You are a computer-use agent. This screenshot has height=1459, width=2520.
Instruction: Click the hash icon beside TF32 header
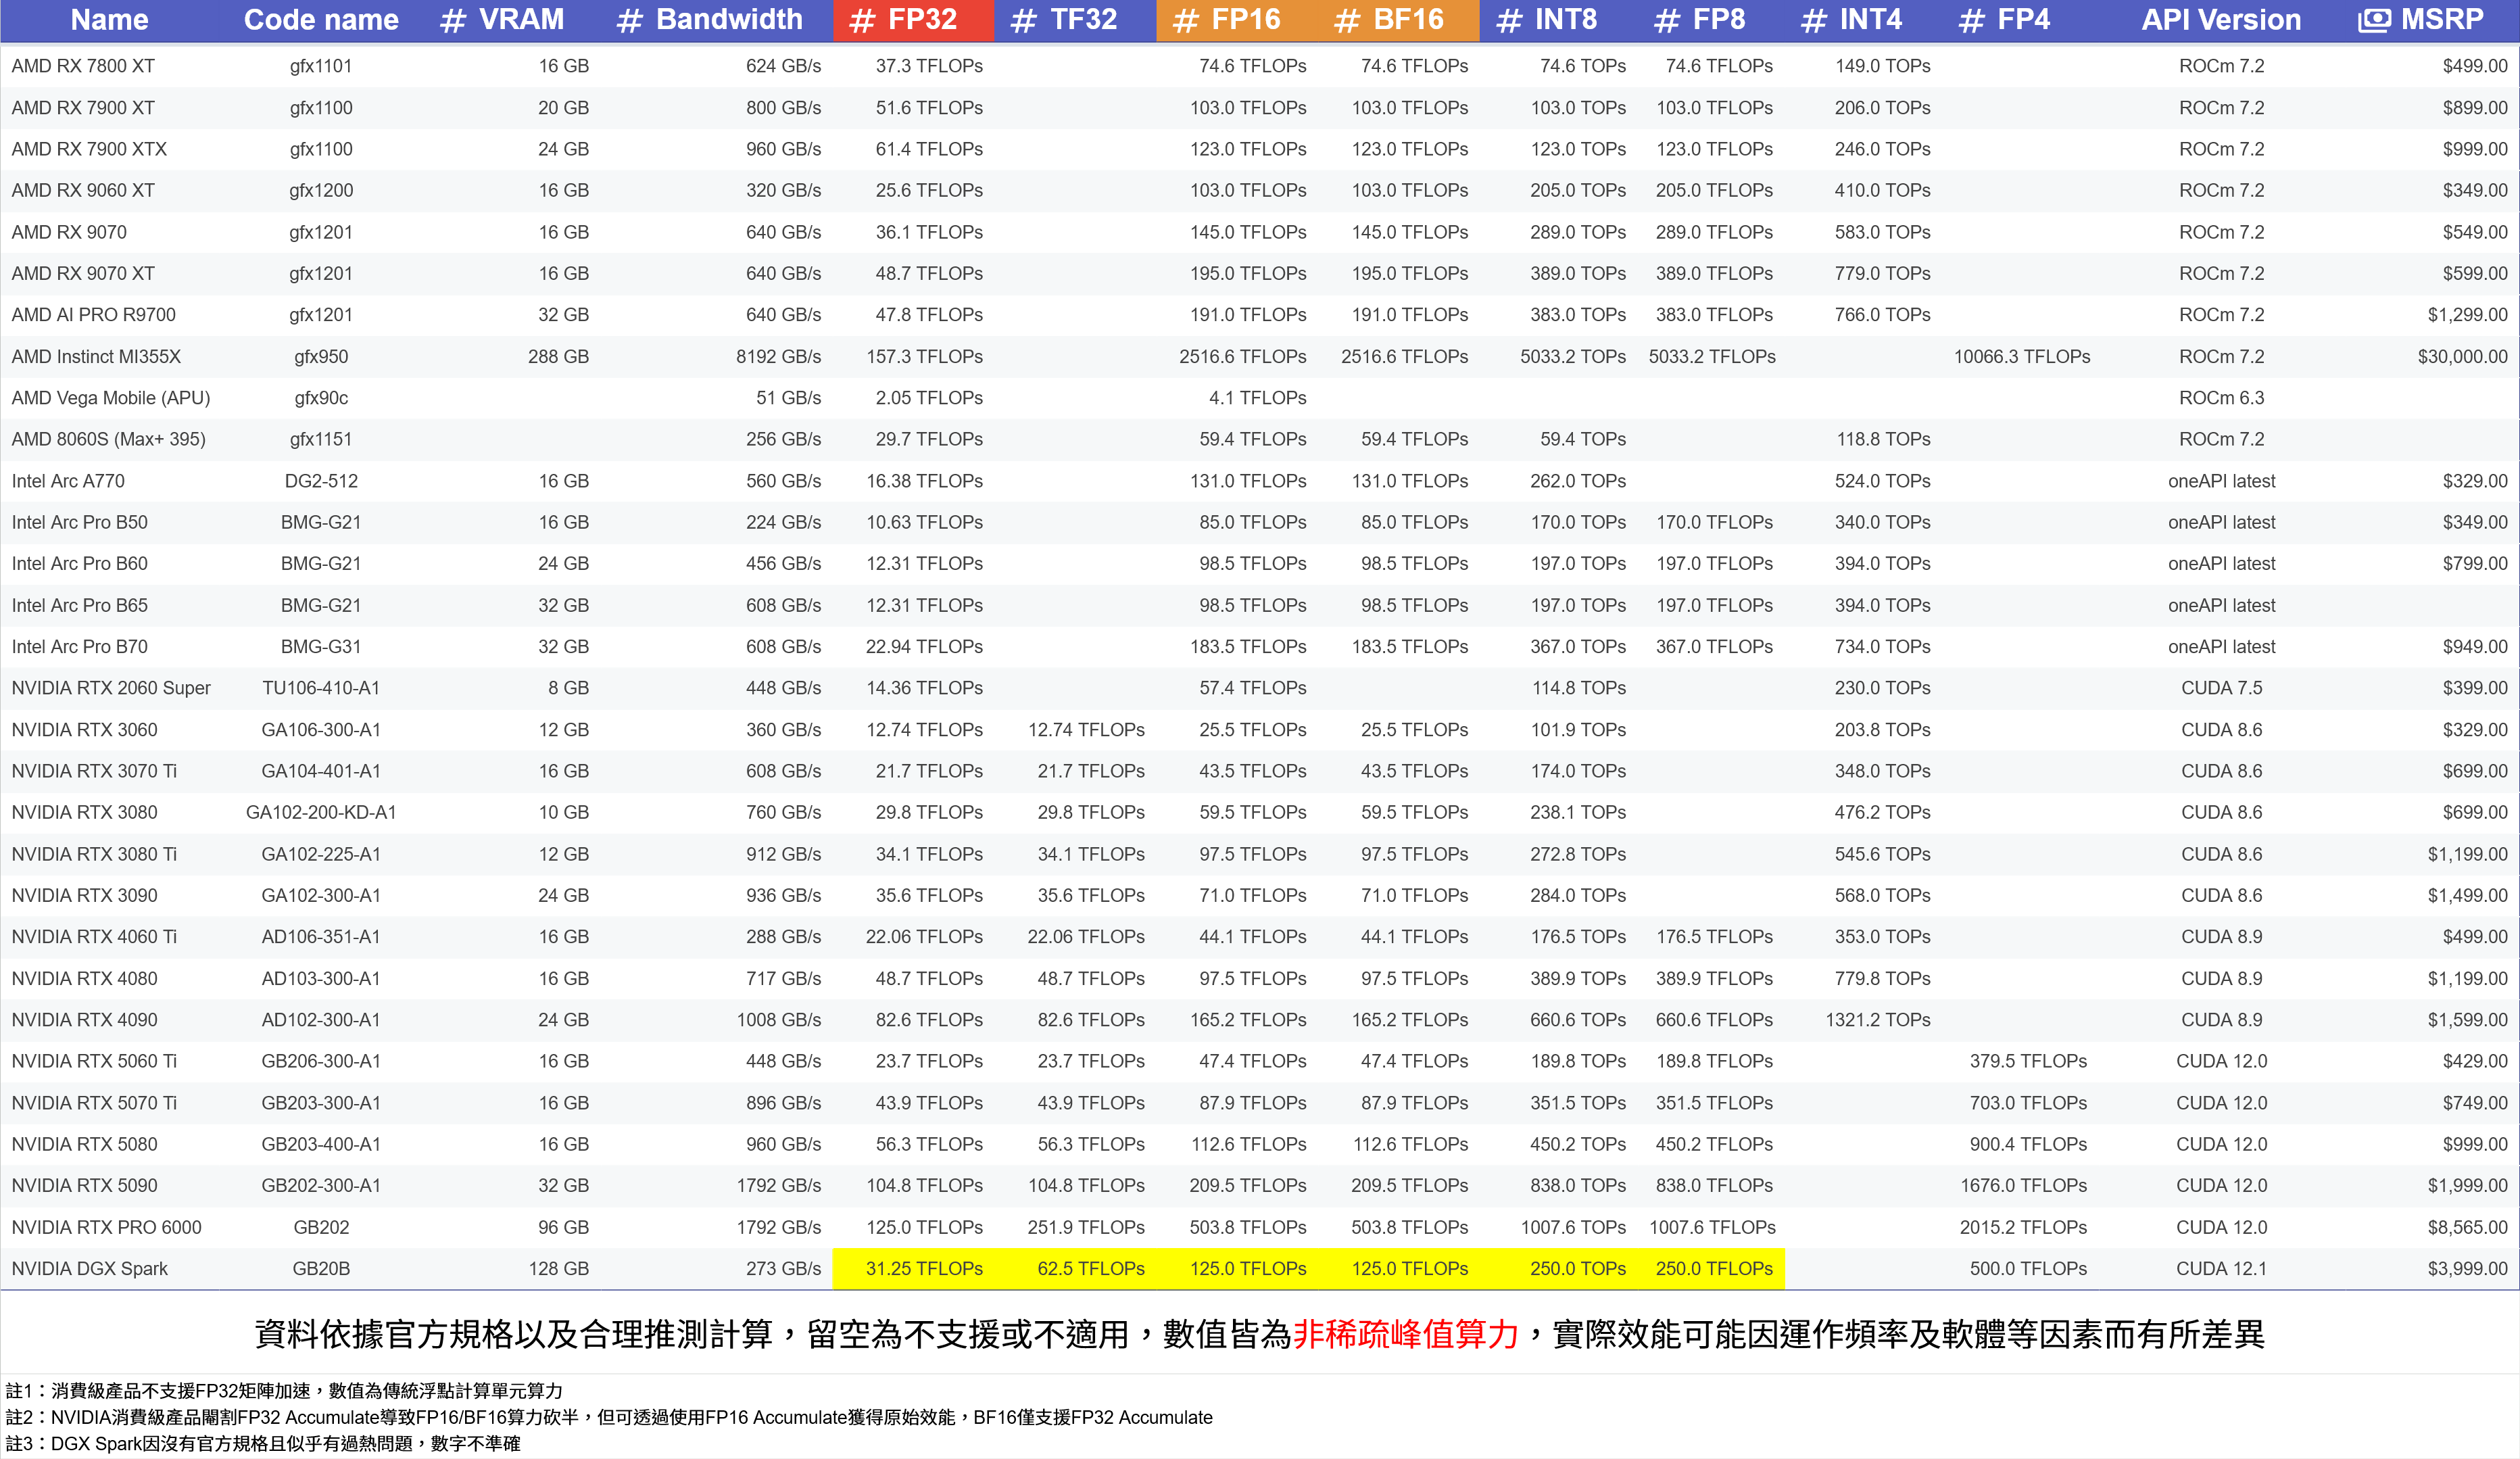click(1024, 21)
